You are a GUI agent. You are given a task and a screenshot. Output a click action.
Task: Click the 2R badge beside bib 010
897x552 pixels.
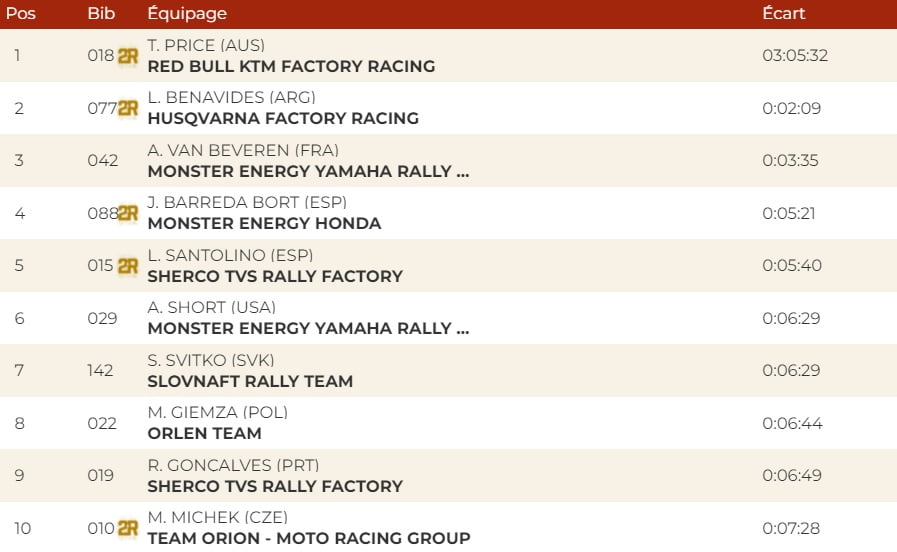[127, 528]
